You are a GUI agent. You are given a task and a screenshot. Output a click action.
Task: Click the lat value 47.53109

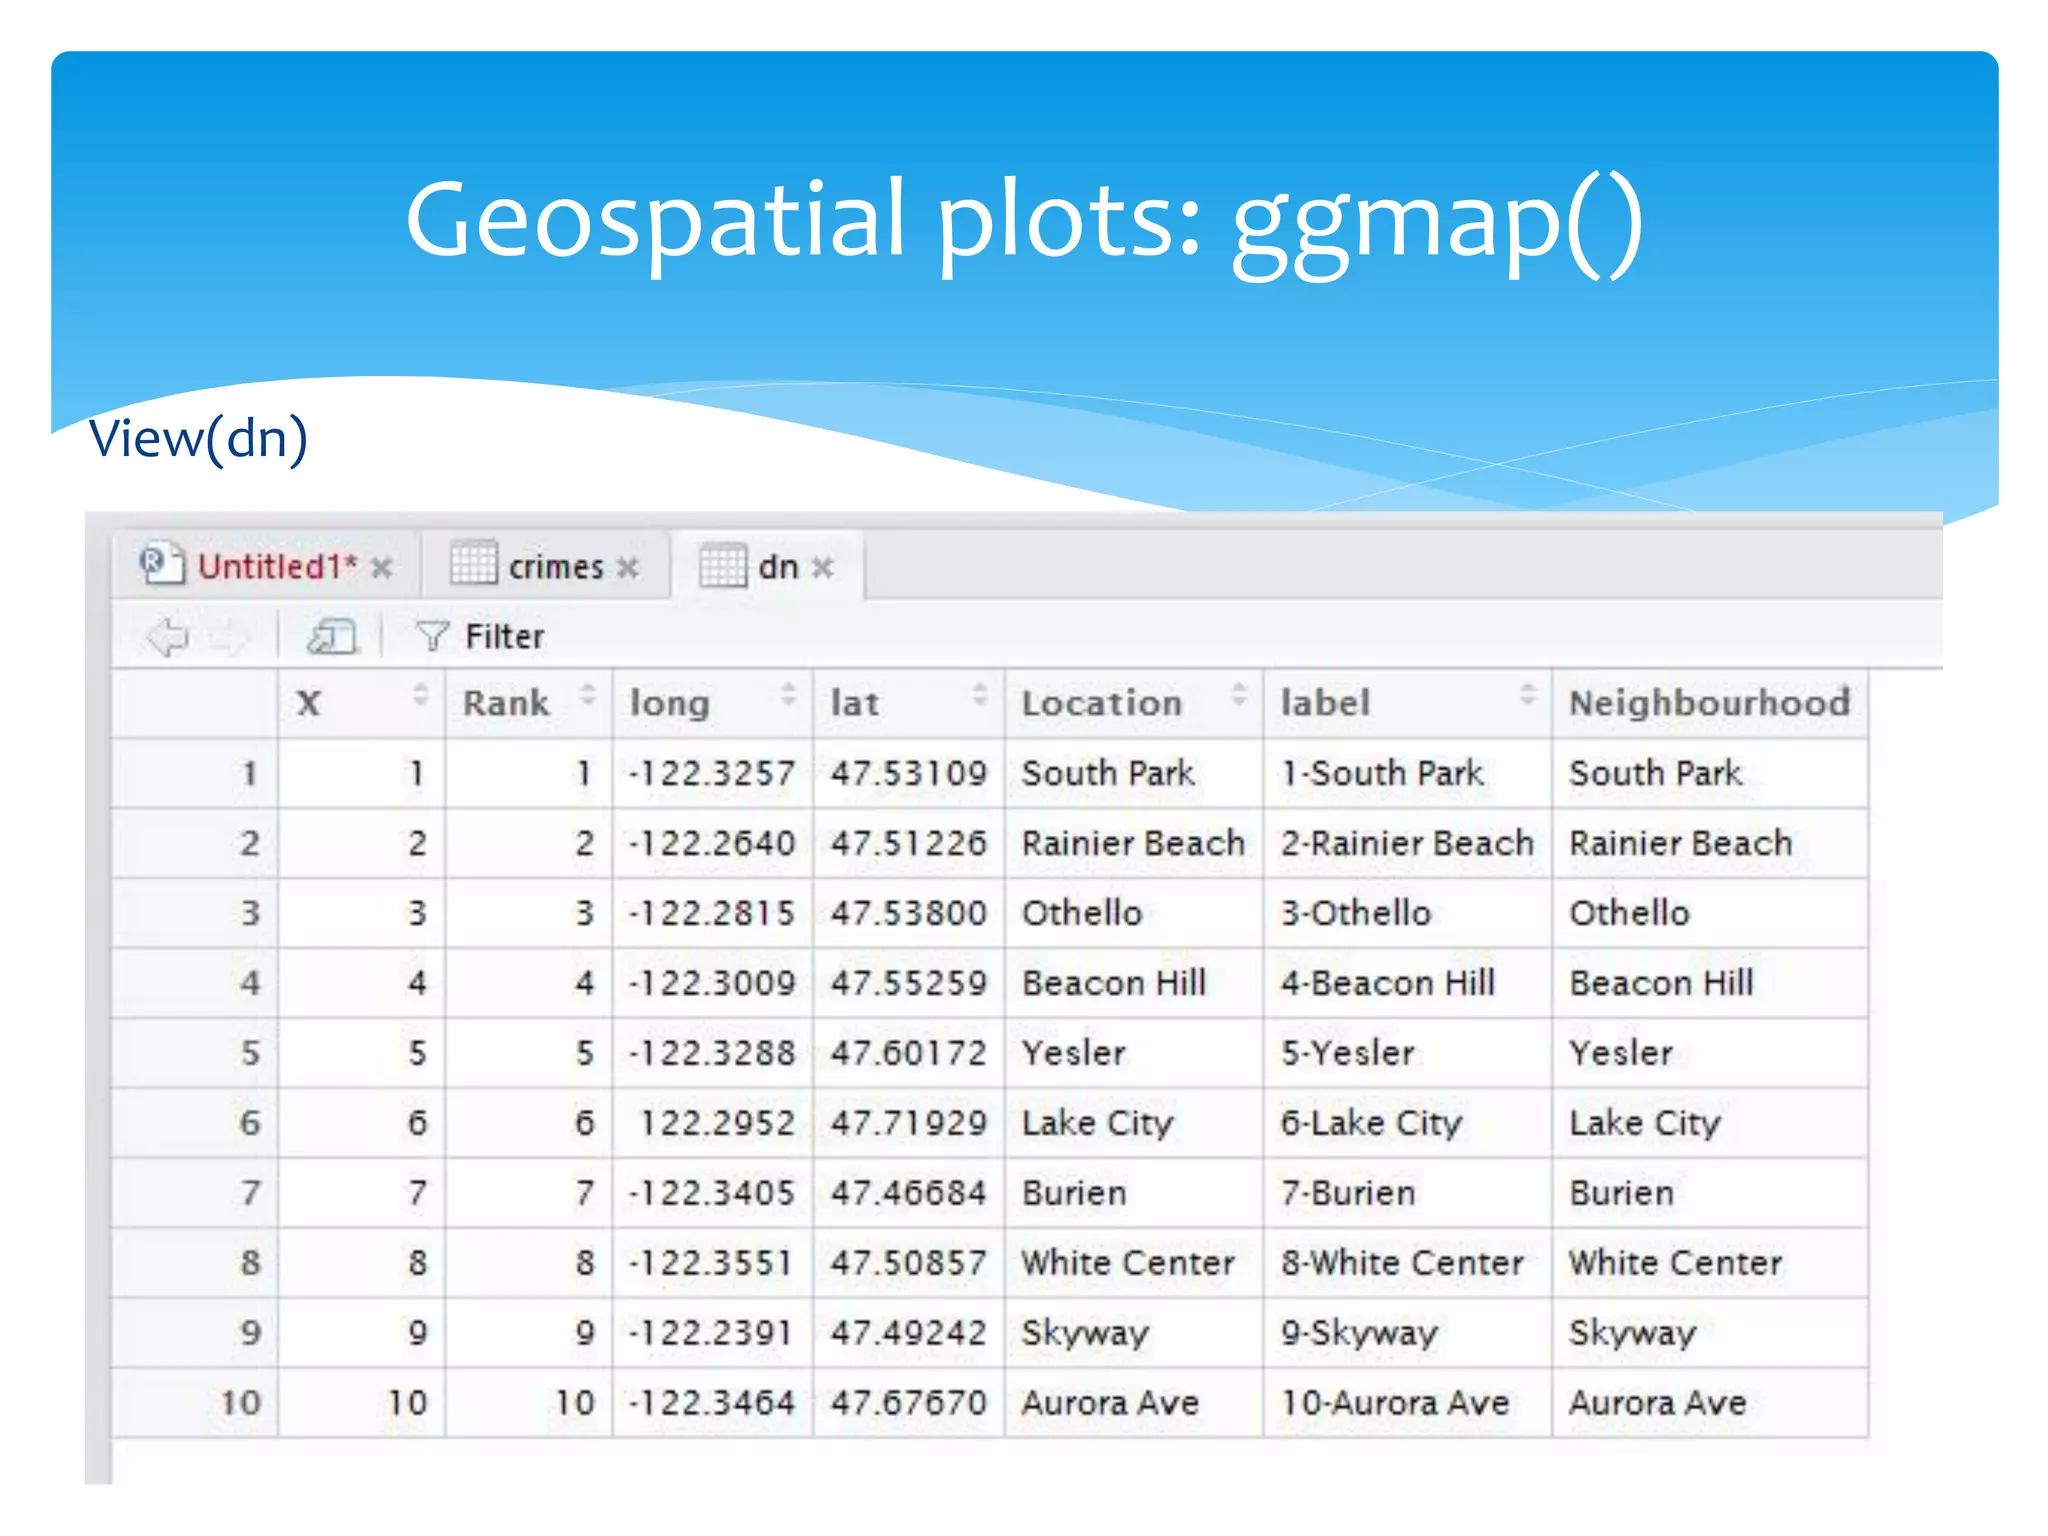tap(908, 773)
